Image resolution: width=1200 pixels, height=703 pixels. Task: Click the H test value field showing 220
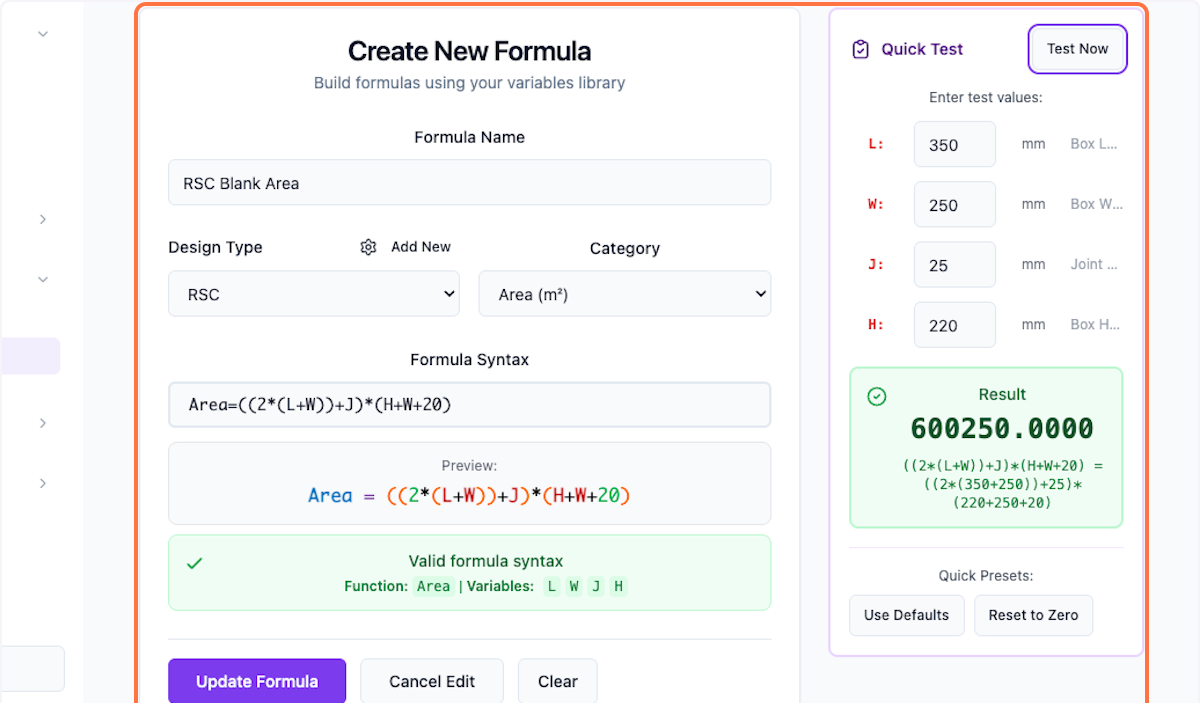[954, 324]
